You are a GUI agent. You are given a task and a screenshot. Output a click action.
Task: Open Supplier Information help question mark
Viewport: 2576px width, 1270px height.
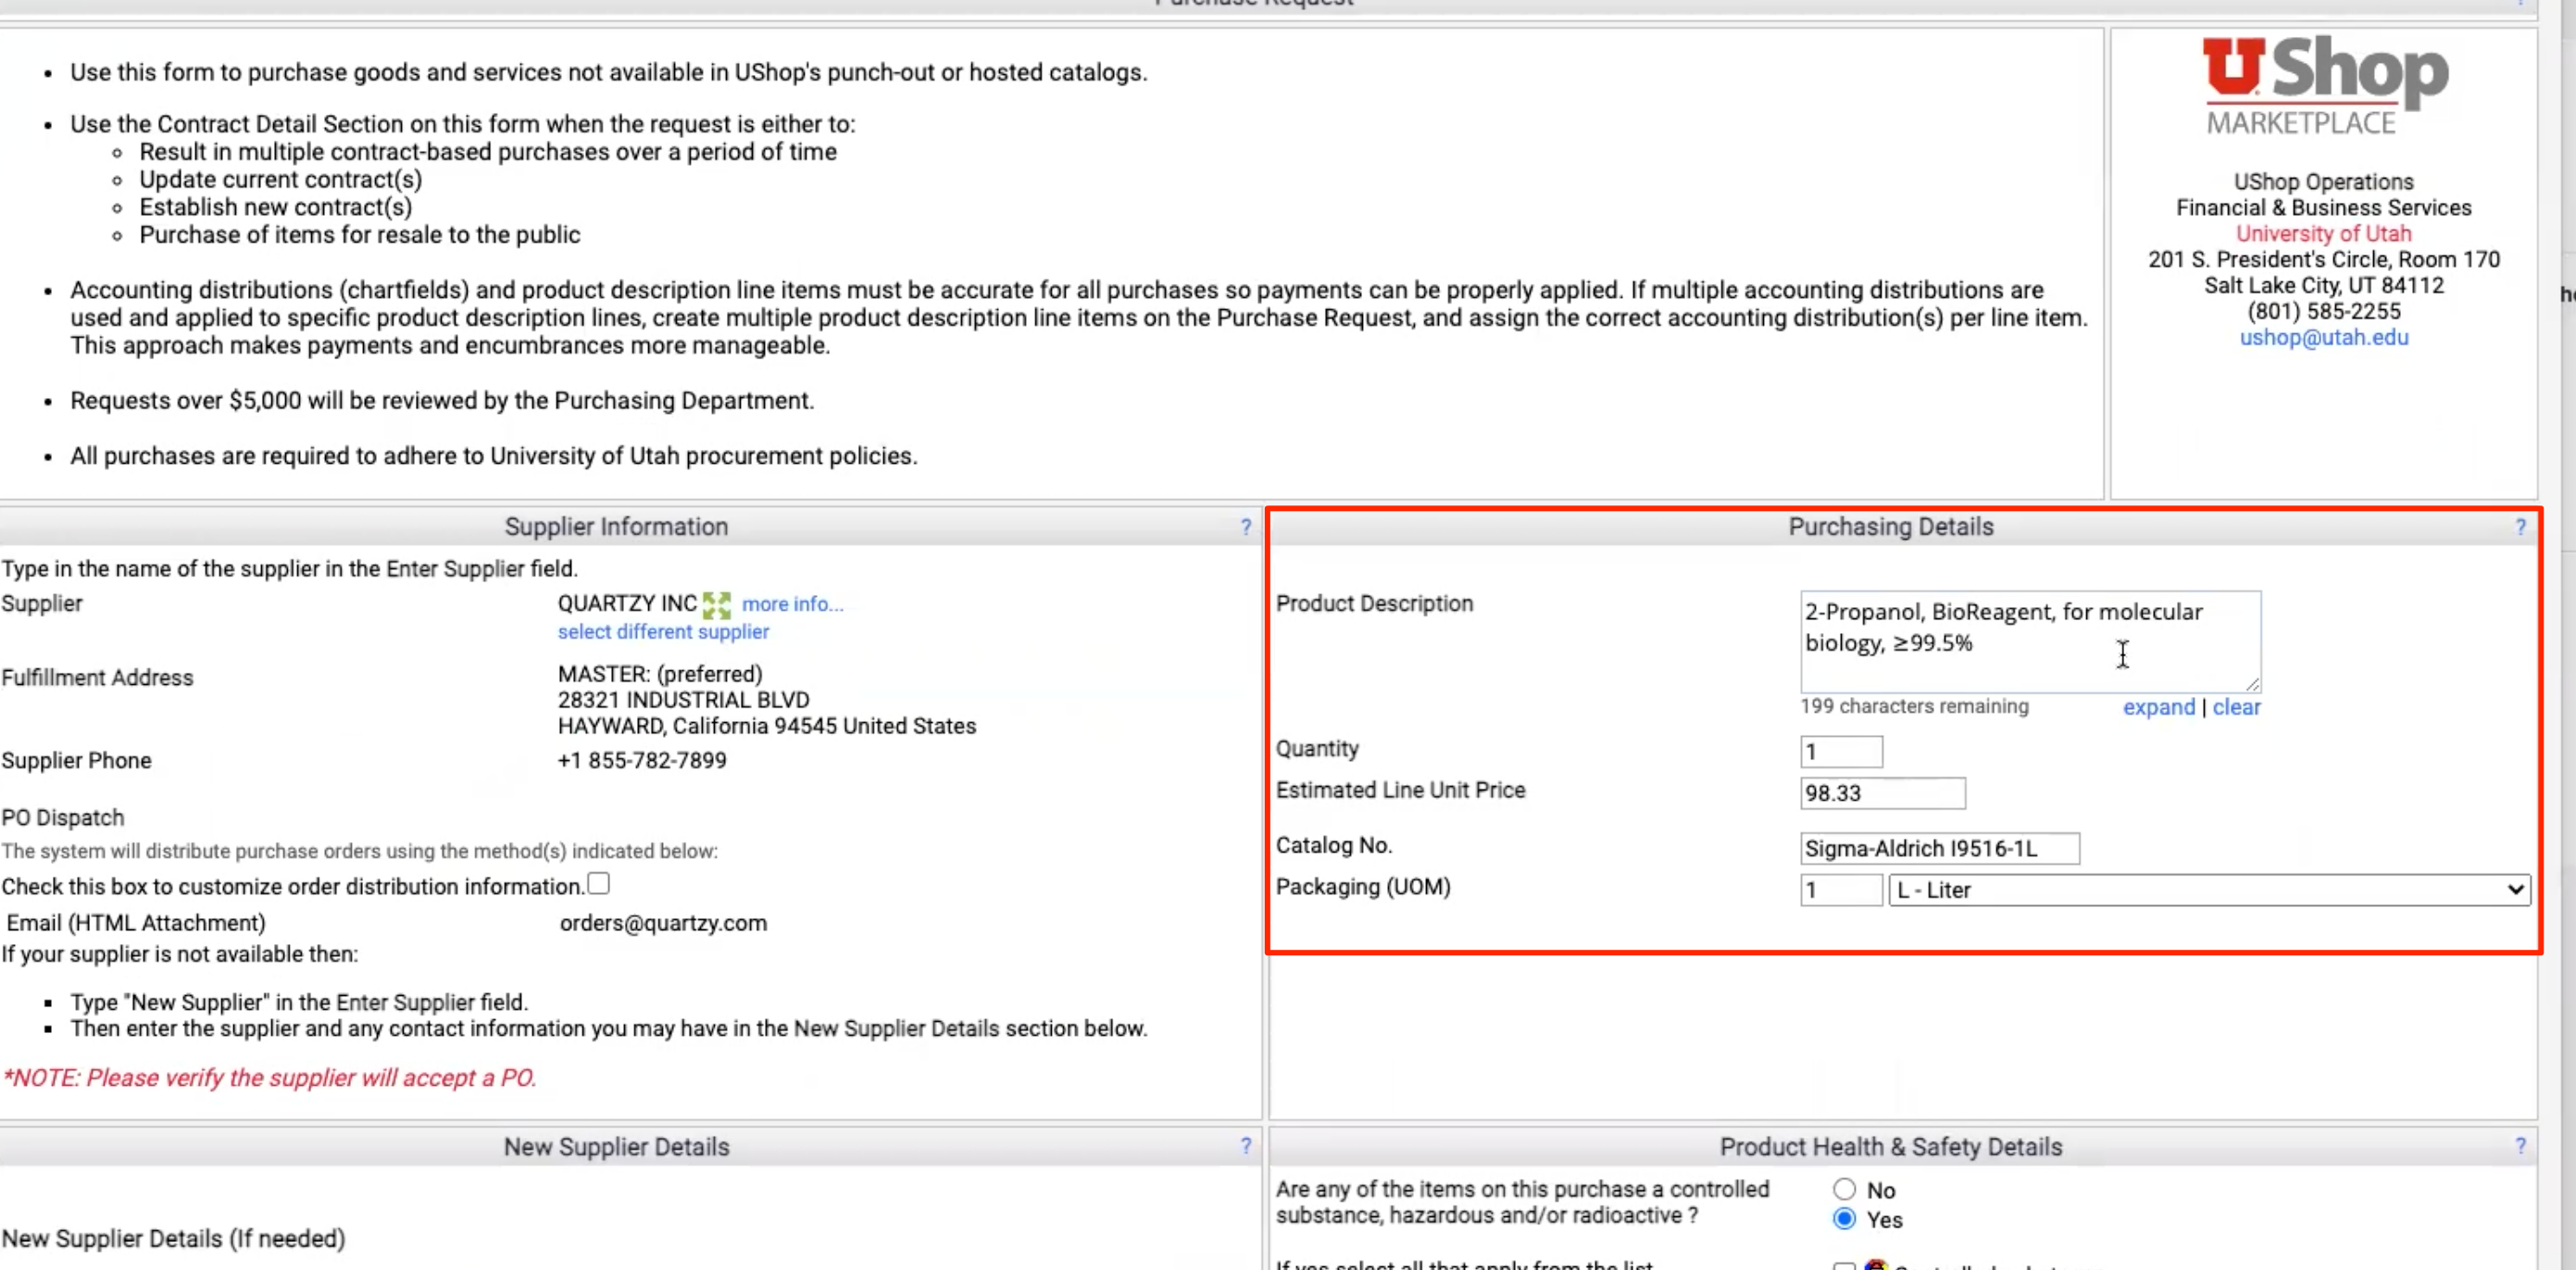point(1245,527)
